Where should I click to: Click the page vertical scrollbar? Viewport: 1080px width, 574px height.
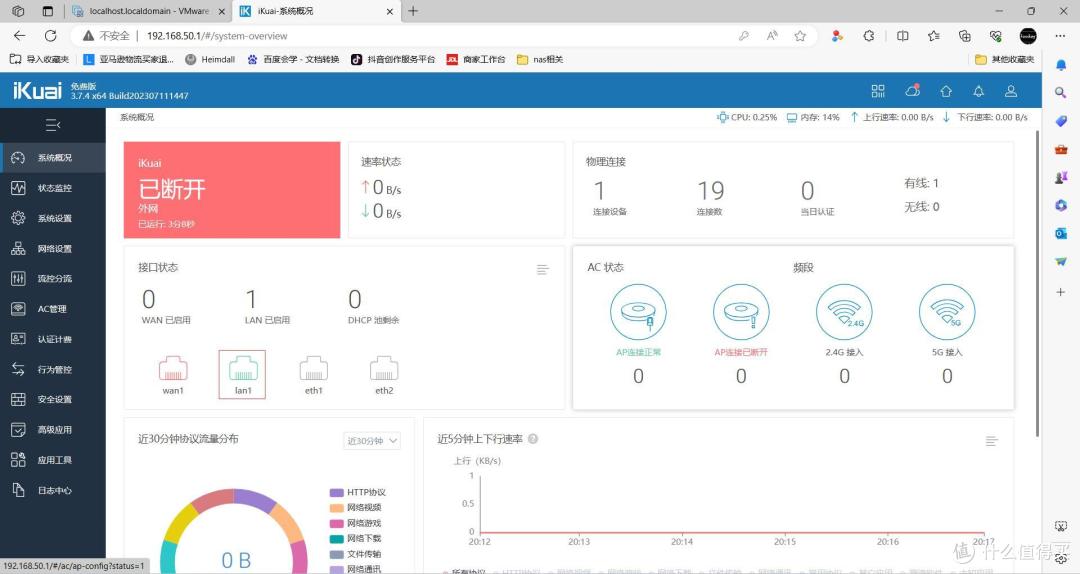[1038, 283]
